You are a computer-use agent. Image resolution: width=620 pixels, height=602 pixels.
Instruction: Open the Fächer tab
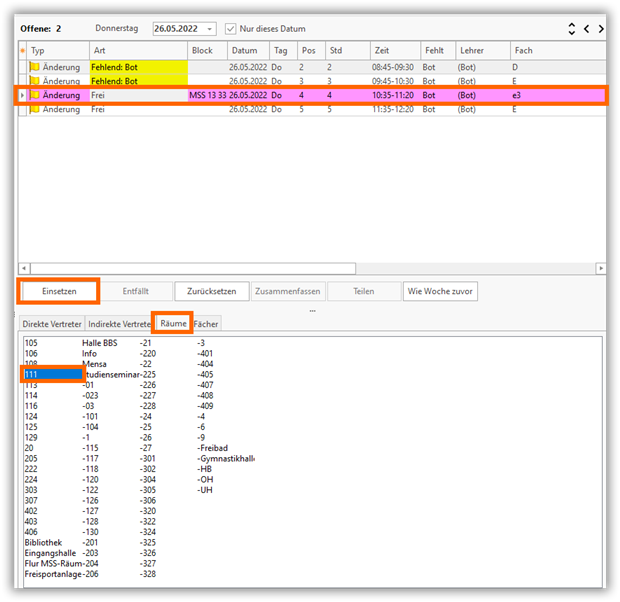tap(206, 324)
